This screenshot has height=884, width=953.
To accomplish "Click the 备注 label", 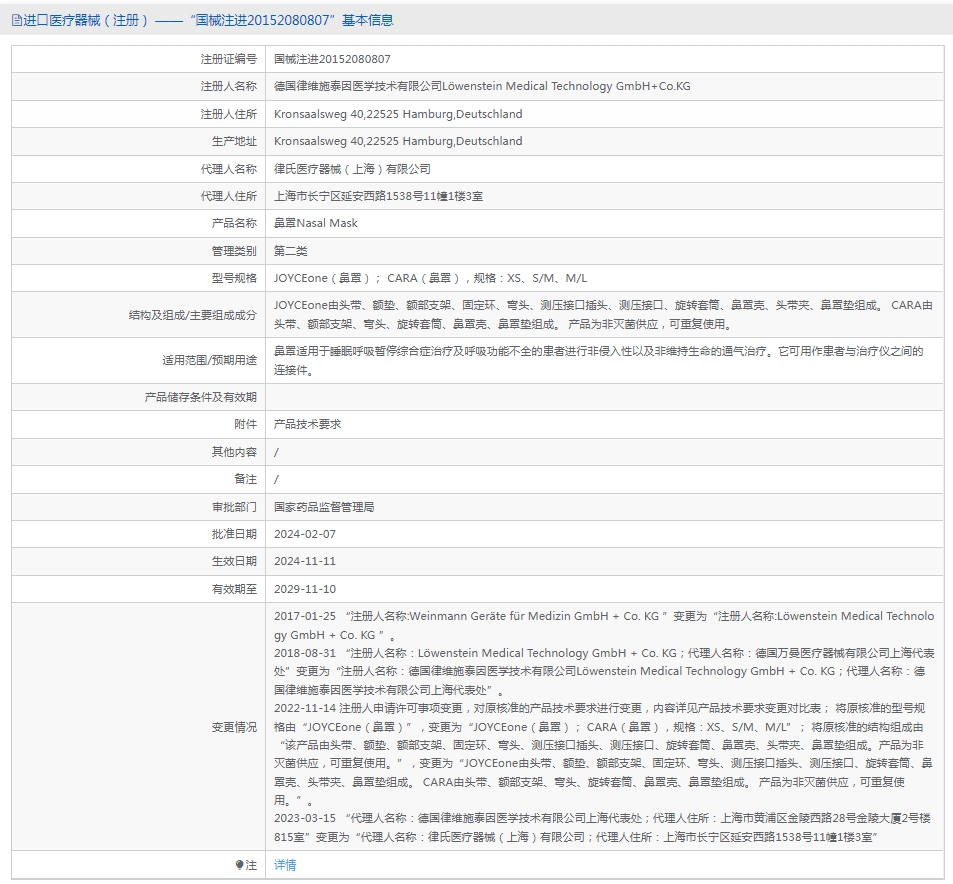I will pos(246,479).
